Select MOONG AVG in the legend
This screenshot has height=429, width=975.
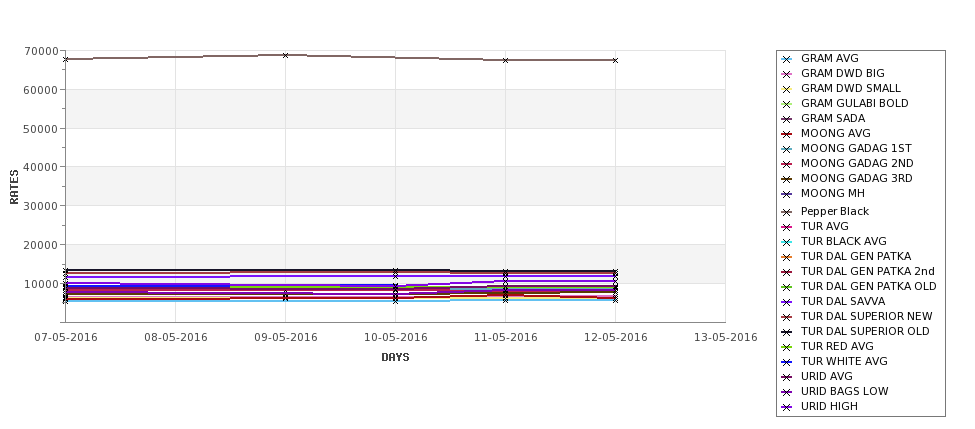point(826,133)
